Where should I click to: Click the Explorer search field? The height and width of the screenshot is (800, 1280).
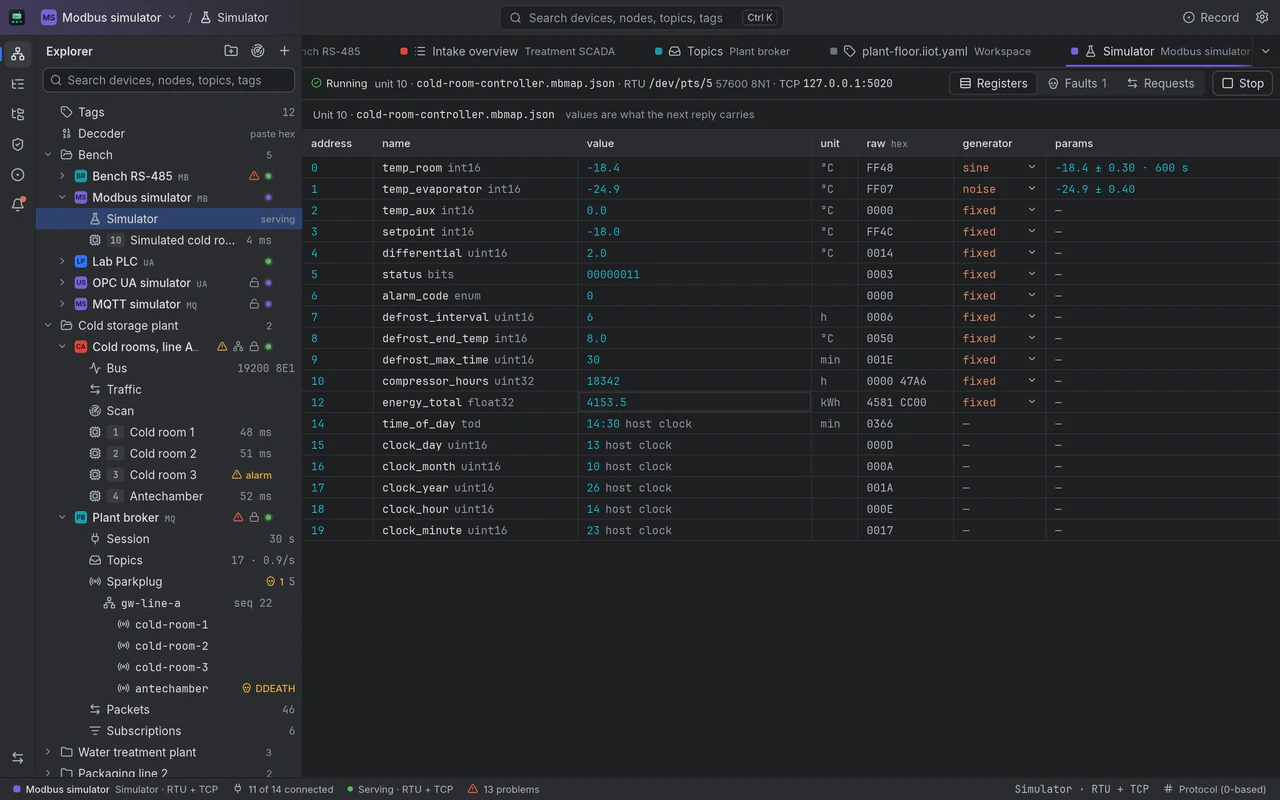[x=169, y=80]
